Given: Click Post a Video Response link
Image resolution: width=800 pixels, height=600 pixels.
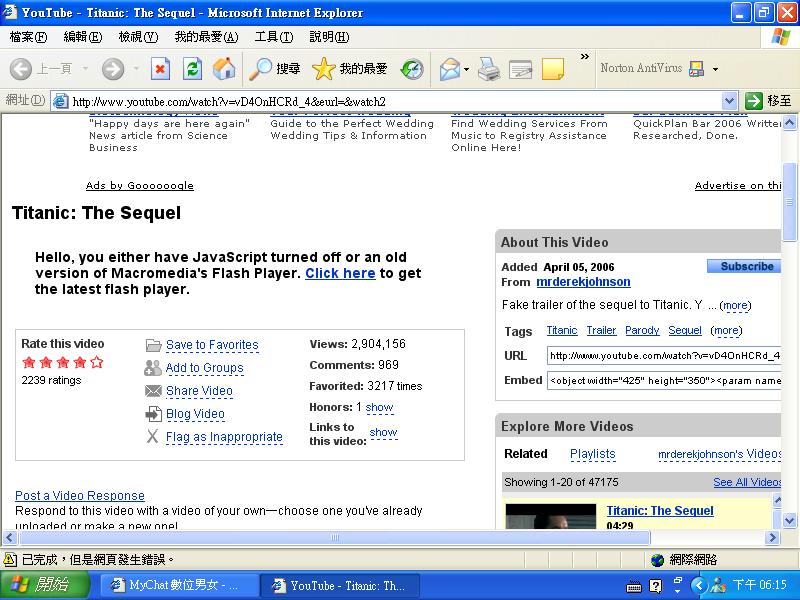Looking at the screenshot, I should [x=80, y=495].
